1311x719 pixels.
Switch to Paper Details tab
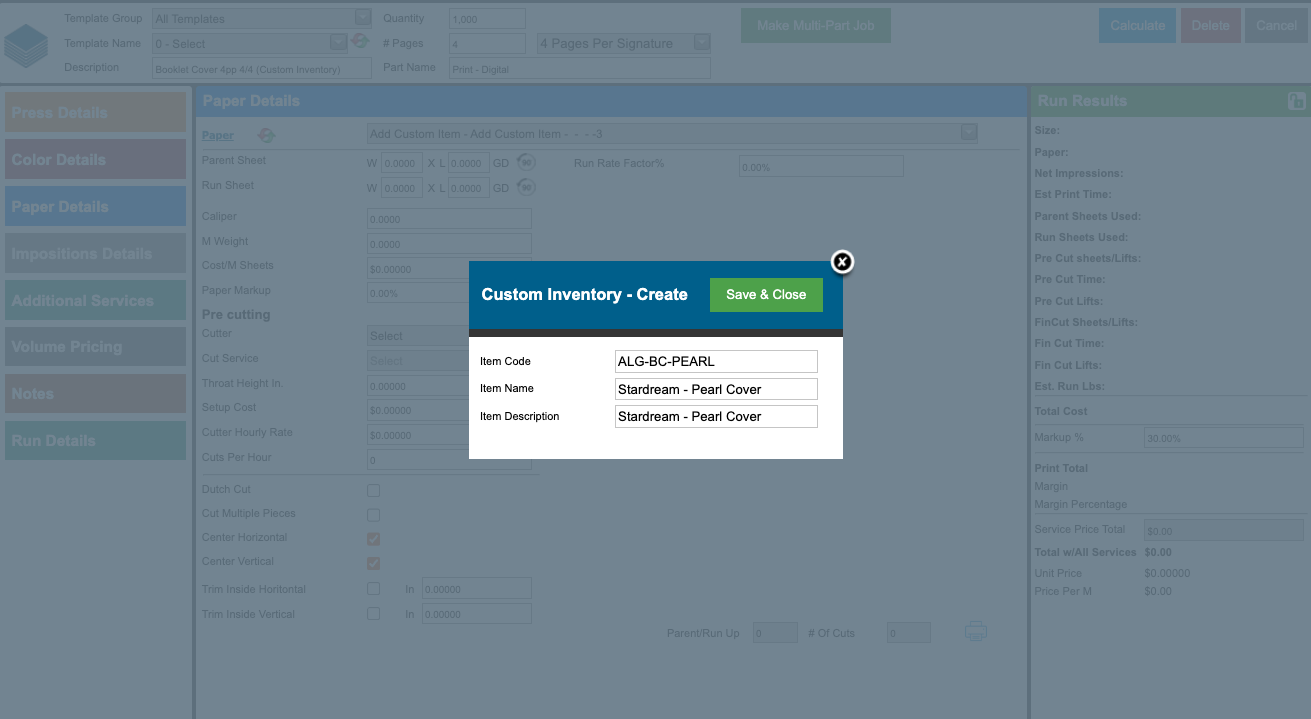tap(95, 206)
